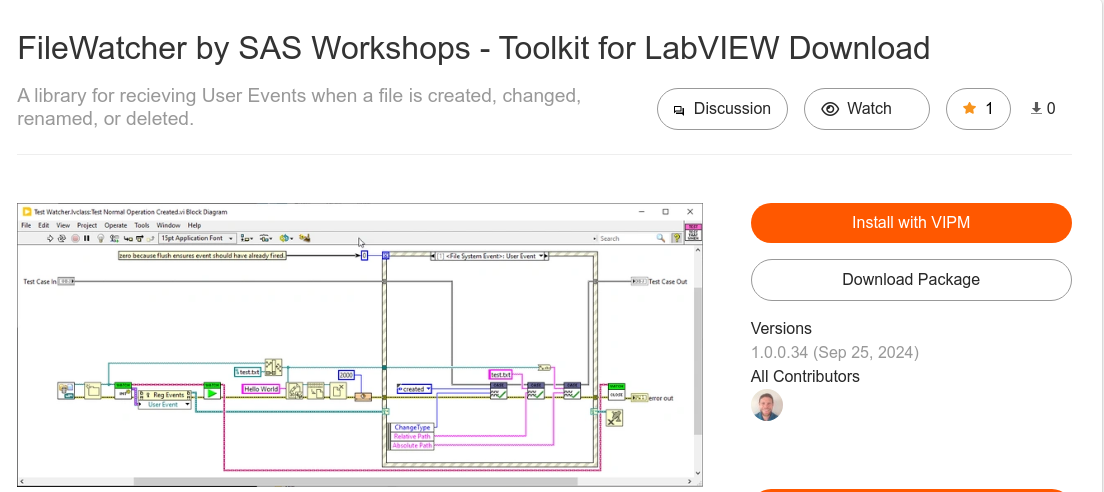Click the search magnifier icon in LabVIEW

click(x=661, y=238)
